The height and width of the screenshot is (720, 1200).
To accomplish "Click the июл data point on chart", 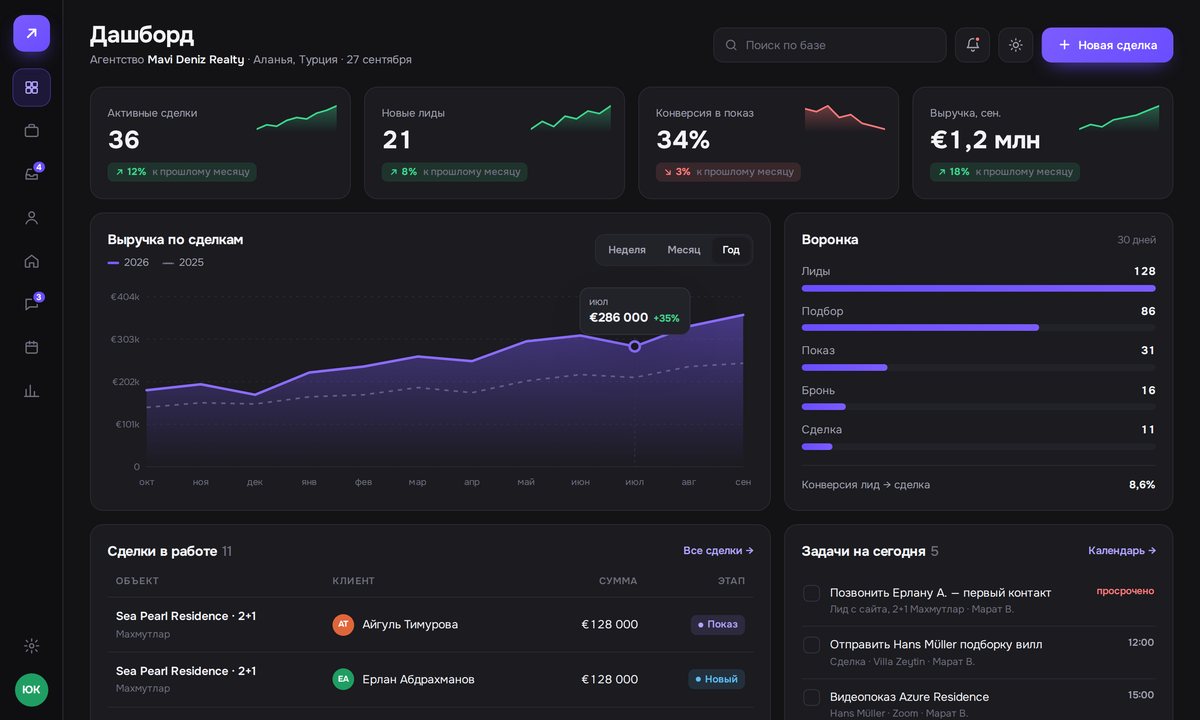I will click(635, 346).
